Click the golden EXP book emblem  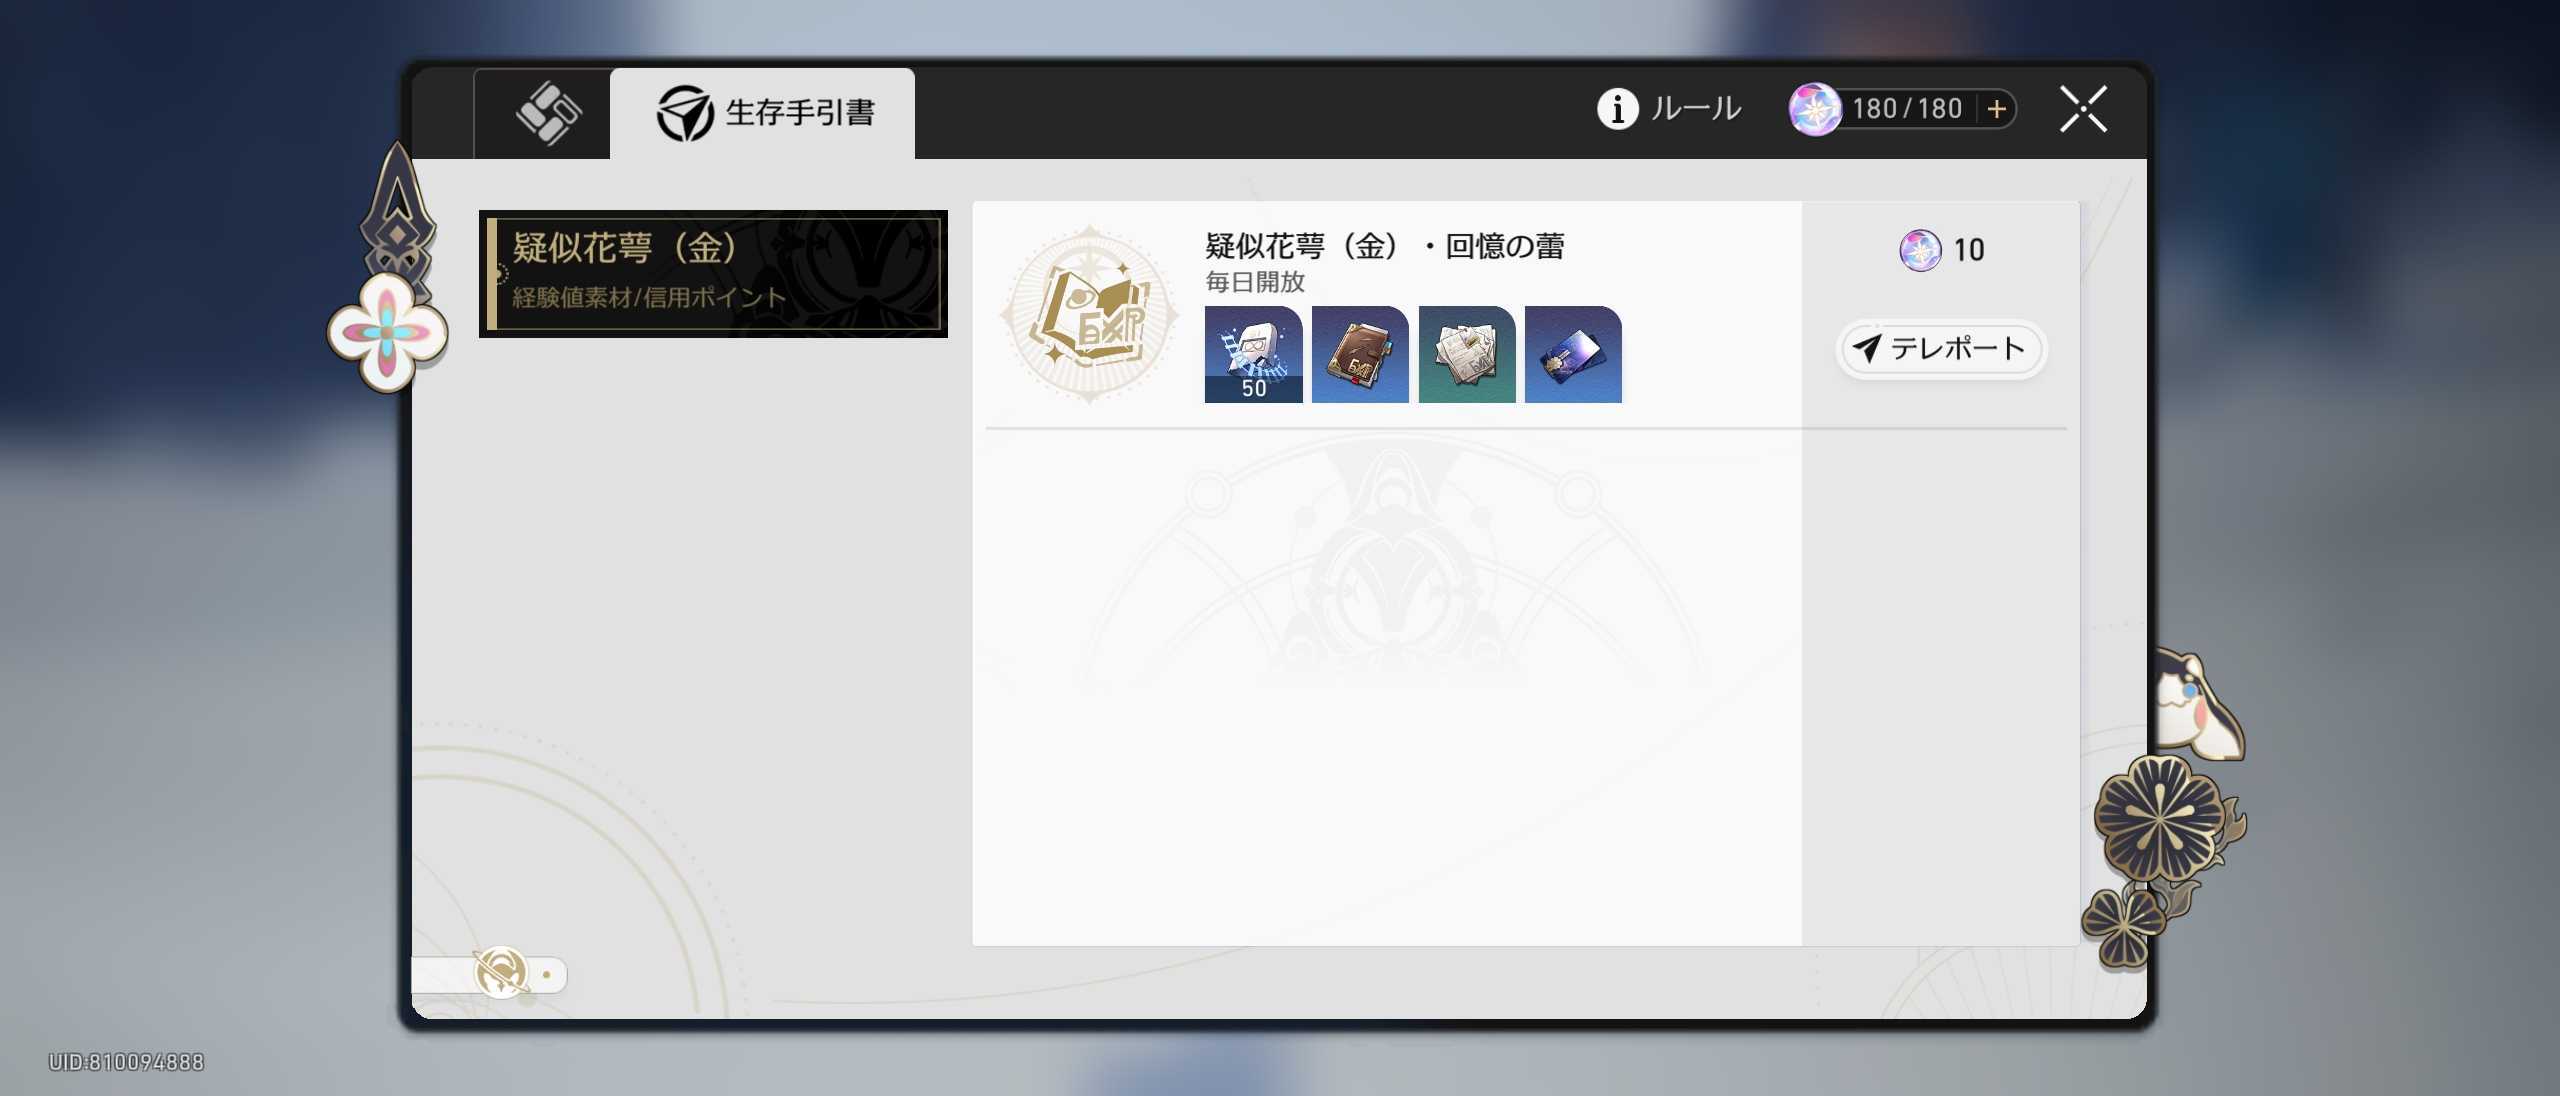(x=1089, y=315)
